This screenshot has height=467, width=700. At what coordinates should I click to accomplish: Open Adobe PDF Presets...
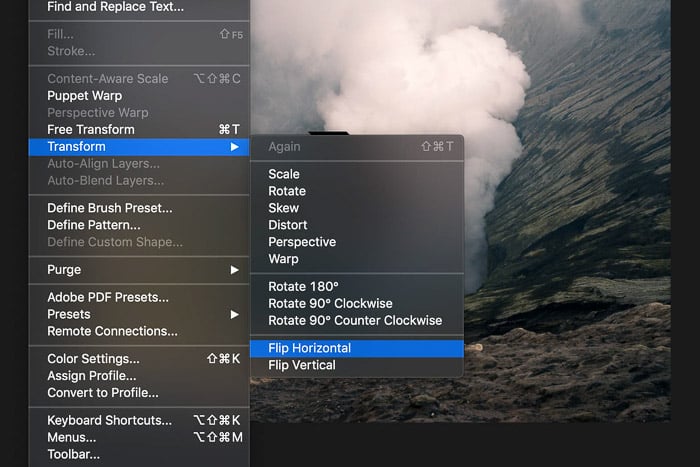139,298
